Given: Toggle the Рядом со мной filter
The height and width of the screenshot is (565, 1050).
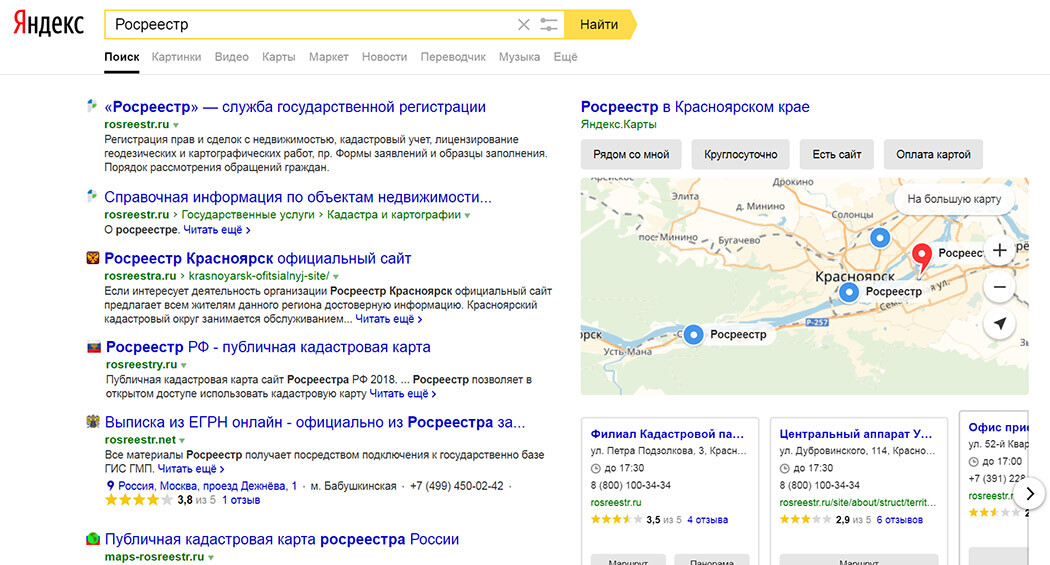Looking at the screenshot, I should point(631,154).
